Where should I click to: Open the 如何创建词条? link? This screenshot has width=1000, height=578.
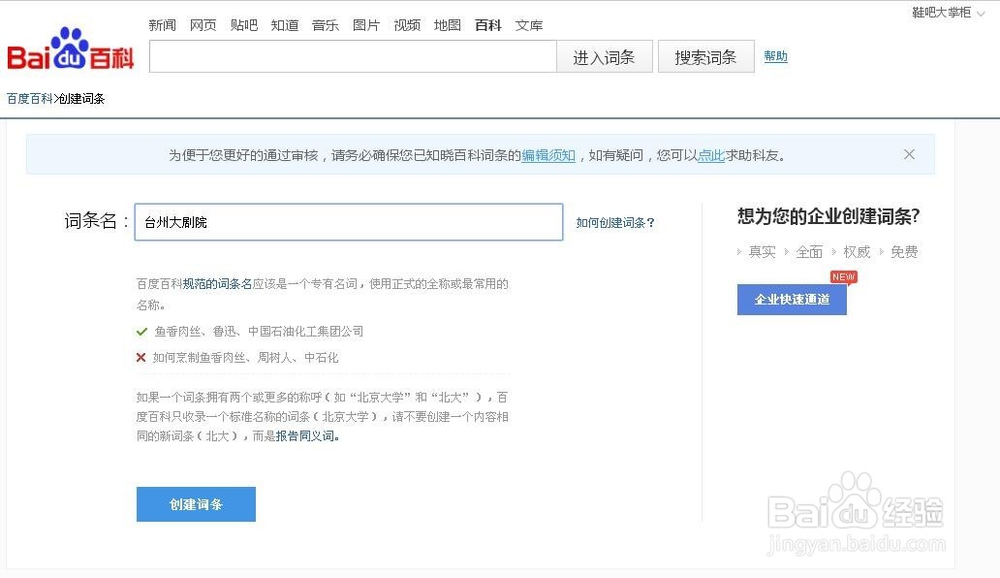pyautogui.click(x=615, y=223)
